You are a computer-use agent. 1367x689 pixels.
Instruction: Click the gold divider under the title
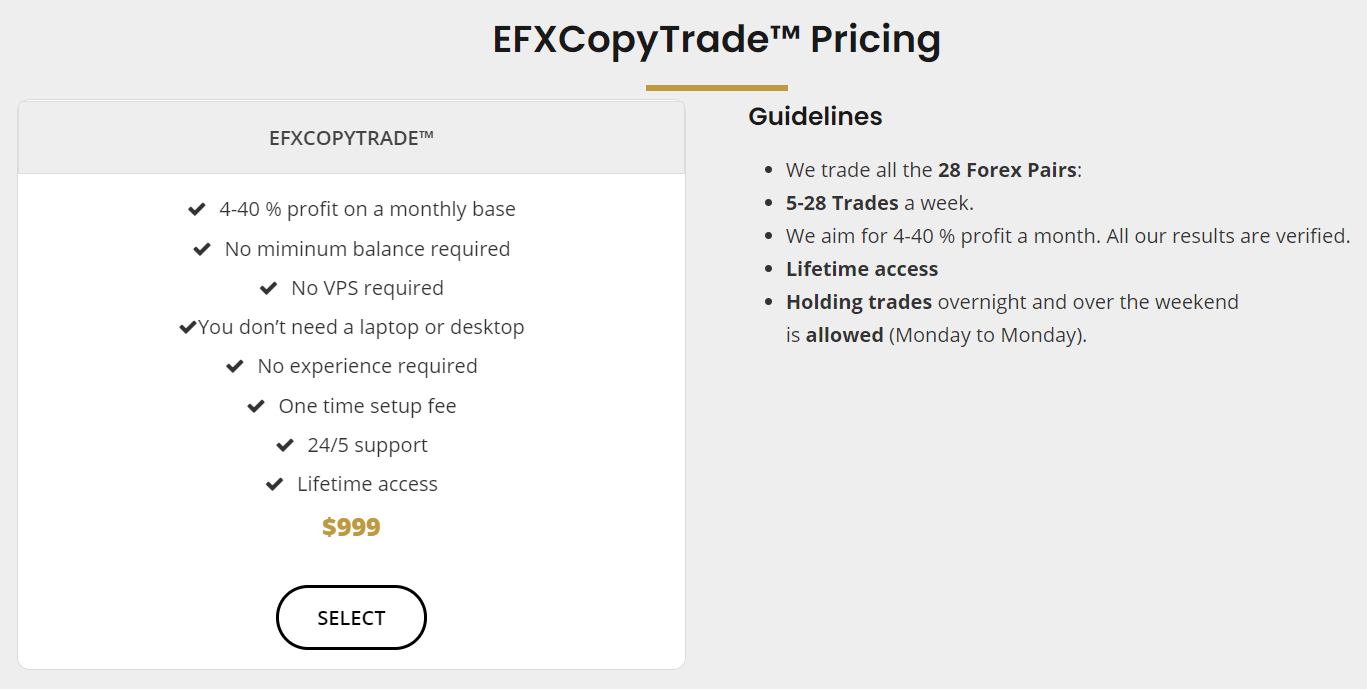pos(716,88)
